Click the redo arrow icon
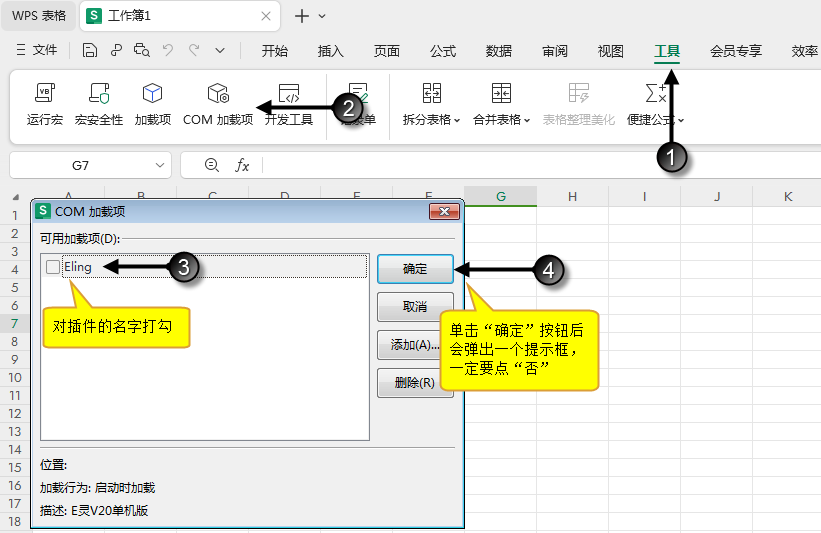 coord(194,50)
